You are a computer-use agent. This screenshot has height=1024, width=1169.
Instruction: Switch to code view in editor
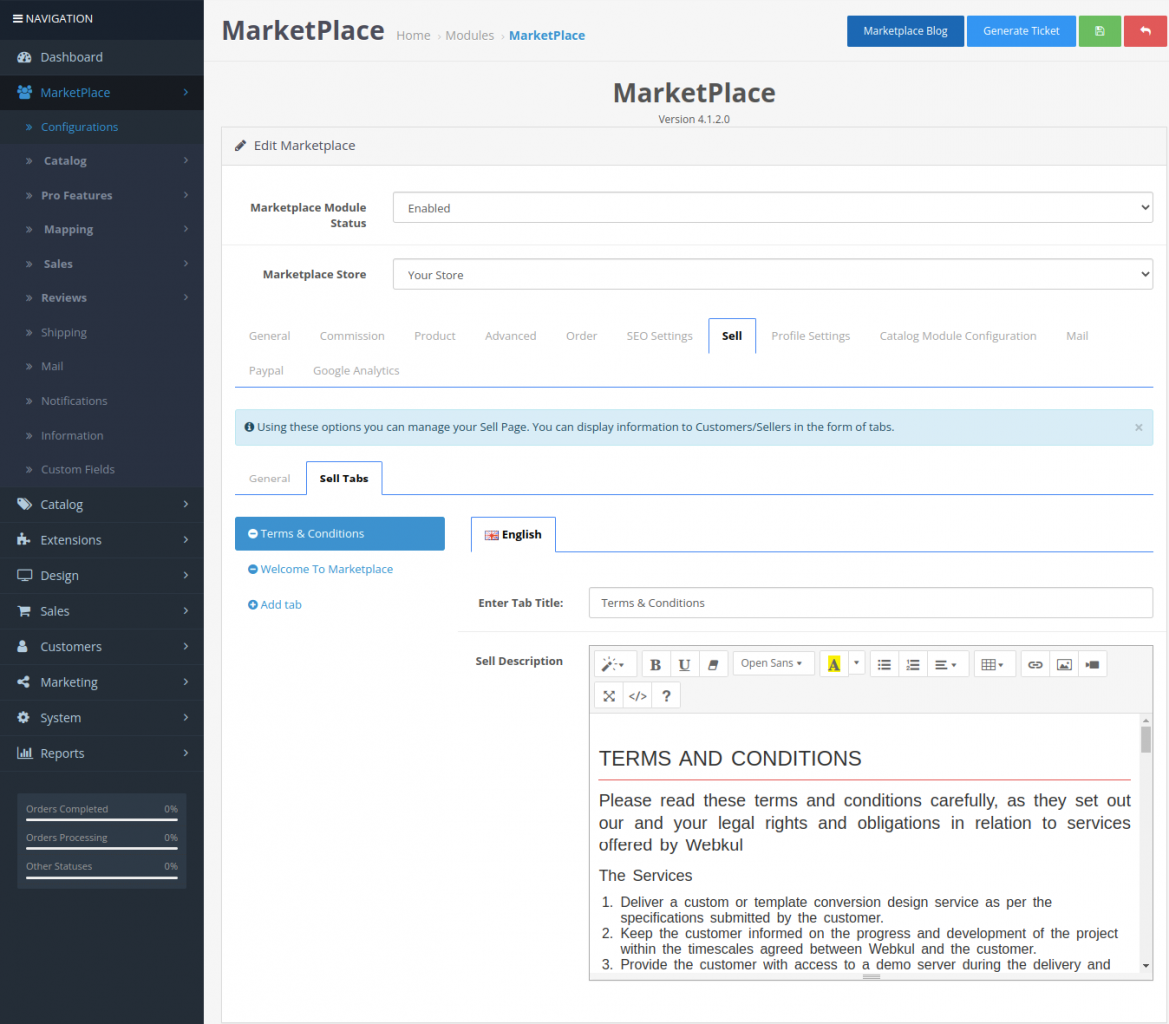tap(637, 695)
